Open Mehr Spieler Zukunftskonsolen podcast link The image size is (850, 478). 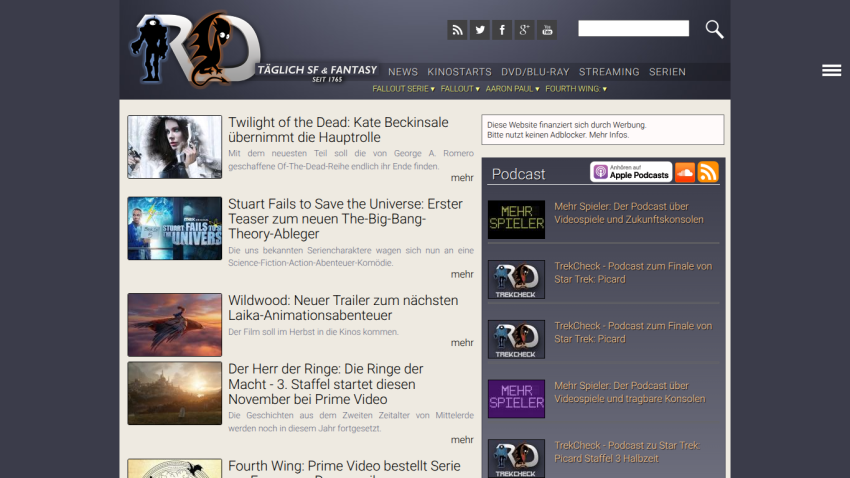(x=629, y=213)
